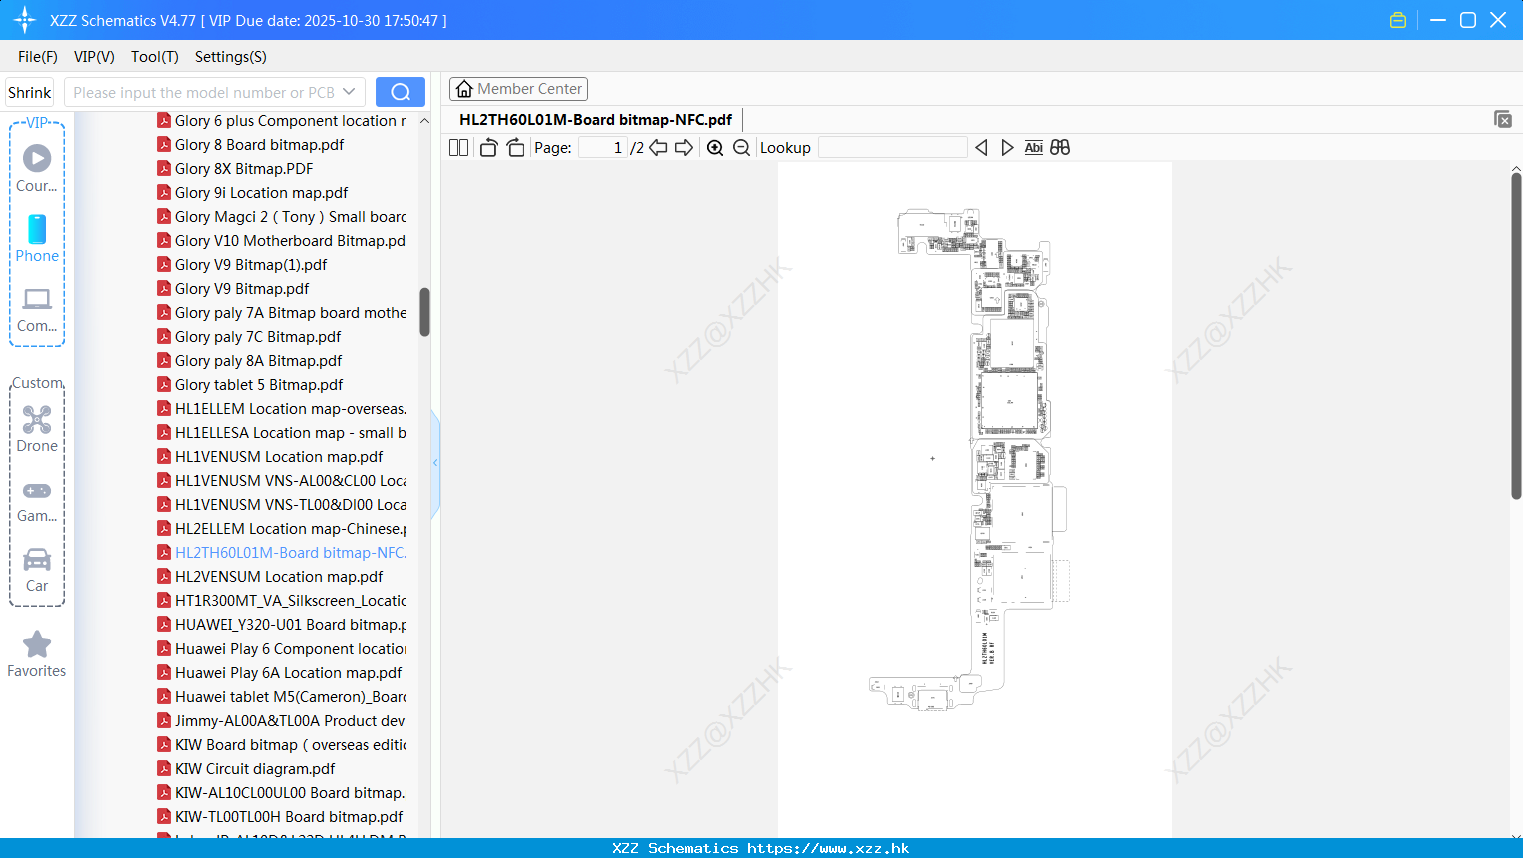The height and width of the screenshot is (858, 1523).
Task: Rotate page counterclockwise
Action: coord(488,148)
